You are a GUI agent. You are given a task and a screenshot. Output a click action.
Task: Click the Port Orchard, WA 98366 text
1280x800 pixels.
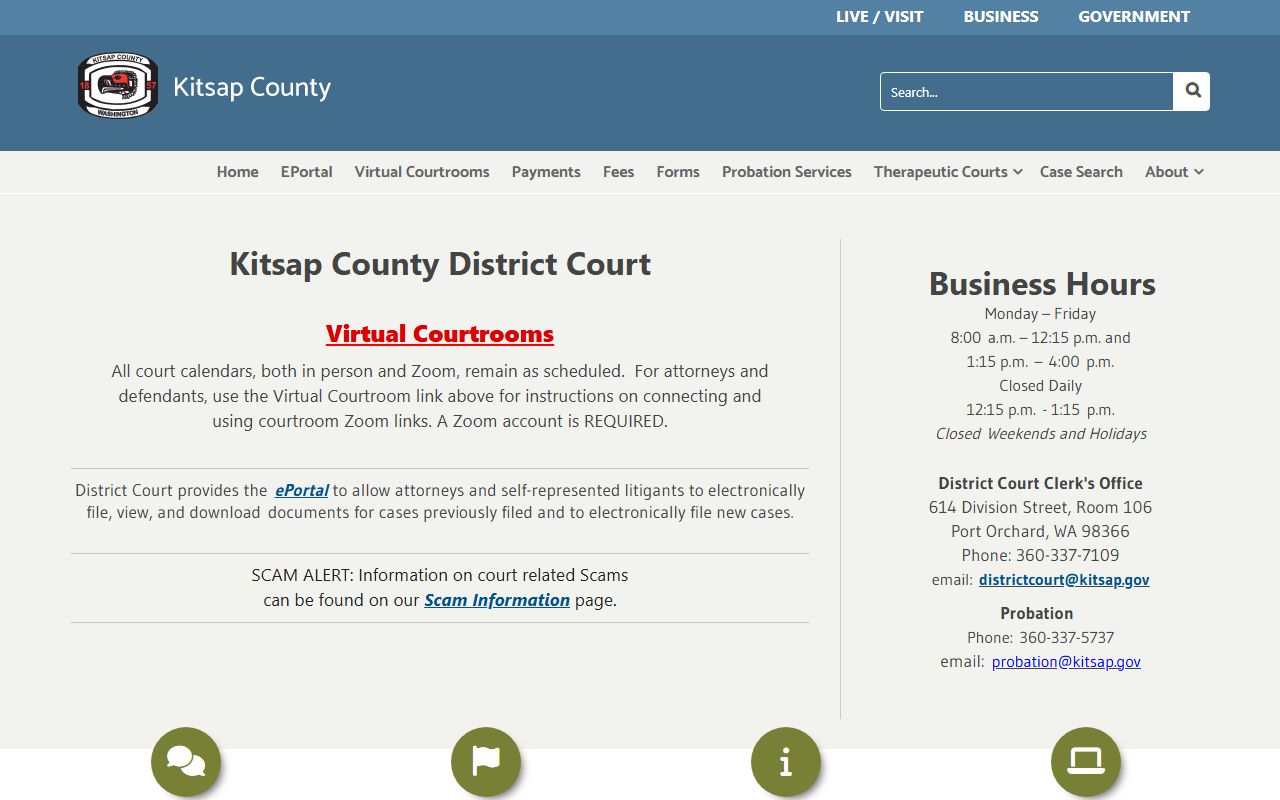1040,531
